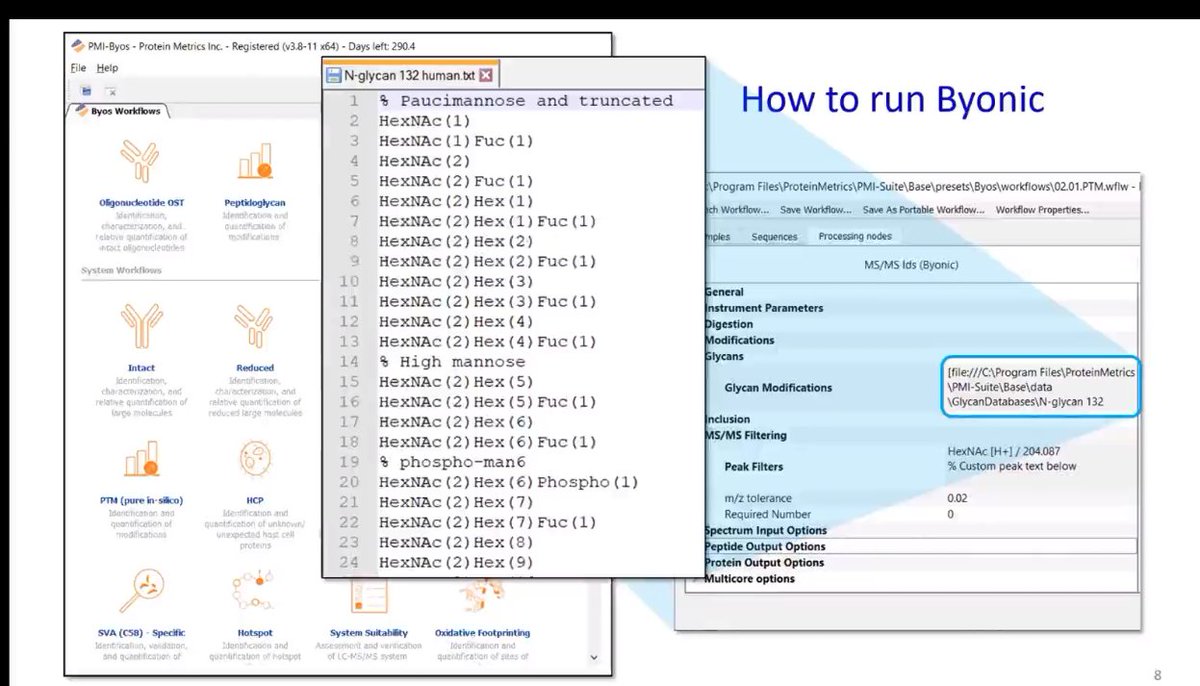The image size is (1200, 686).
Task: Click the Required Number value 0
Action: click(x=951, y=514)
